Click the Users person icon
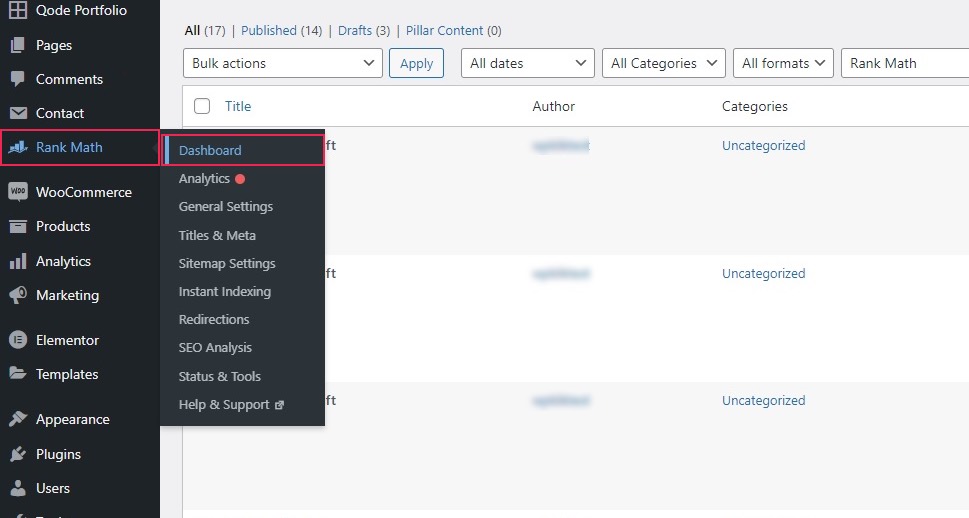Image resolution: width=969 pixels, height=518 pixels. point(18,488)
